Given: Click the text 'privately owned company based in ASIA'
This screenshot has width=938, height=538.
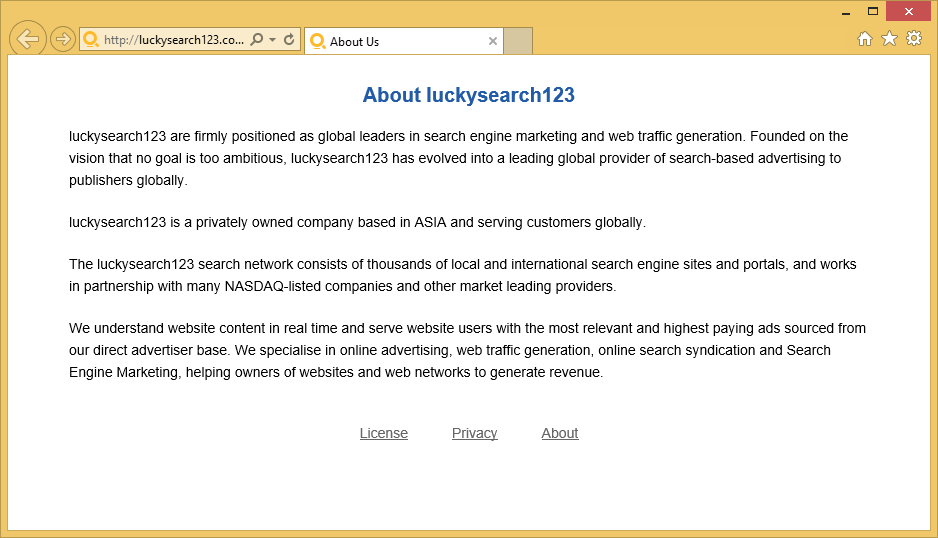Looking at the screenshot, I should coord(321,223).
